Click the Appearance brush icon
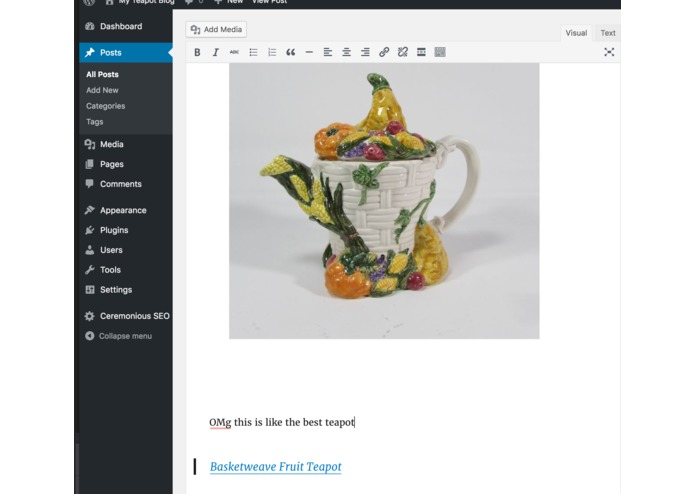Screen dimensions: 695x494 point(90,210)
